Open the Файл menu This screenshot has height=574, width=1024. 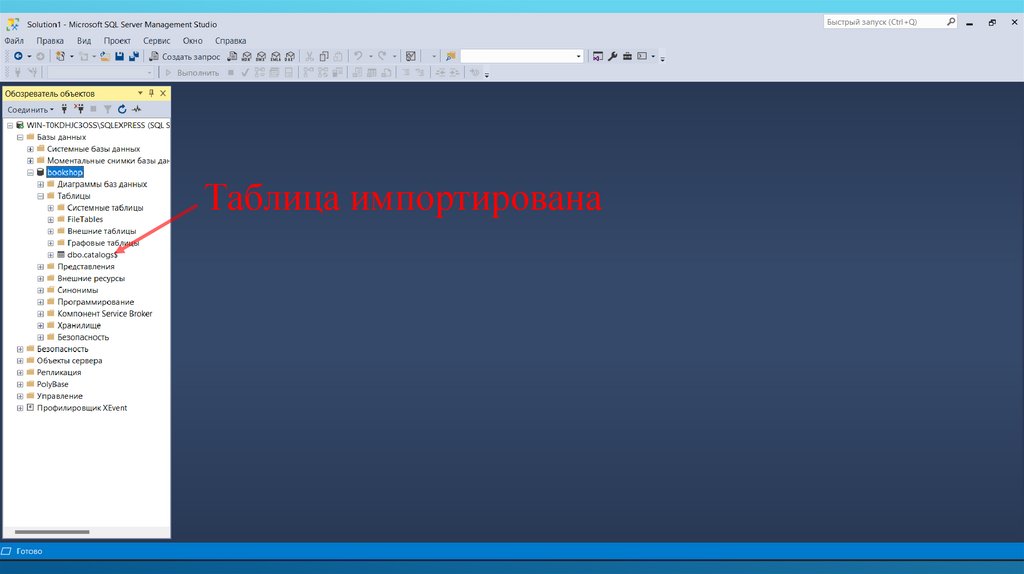coord(14,40)
